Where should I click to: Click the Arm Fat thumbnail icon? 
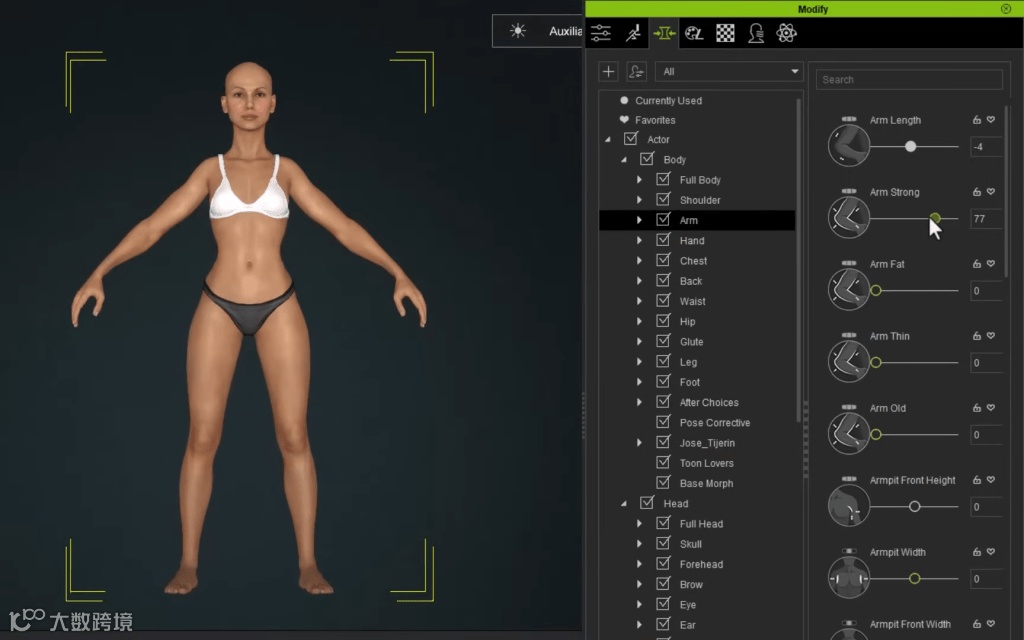[x=848, y=289]
